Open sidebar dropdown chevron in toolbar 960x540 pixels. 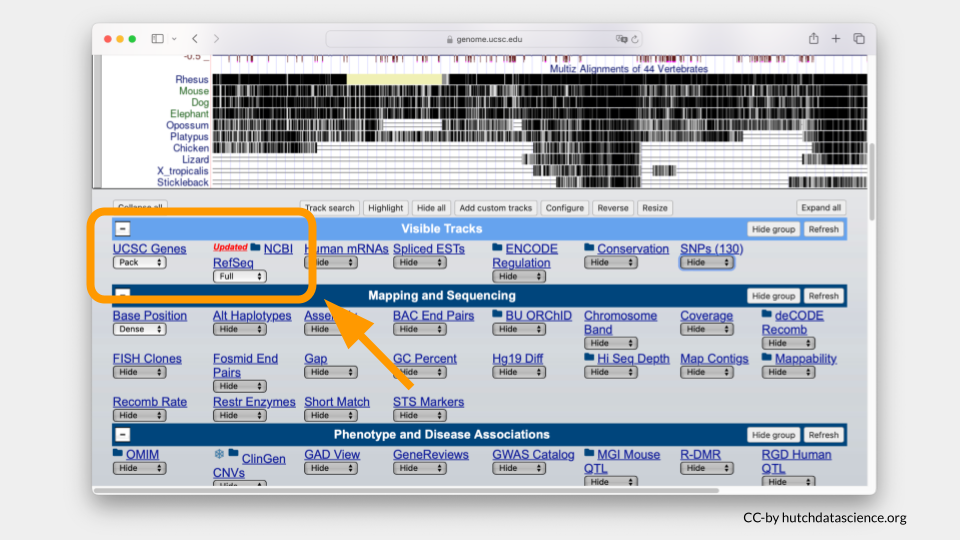point(174,39)
